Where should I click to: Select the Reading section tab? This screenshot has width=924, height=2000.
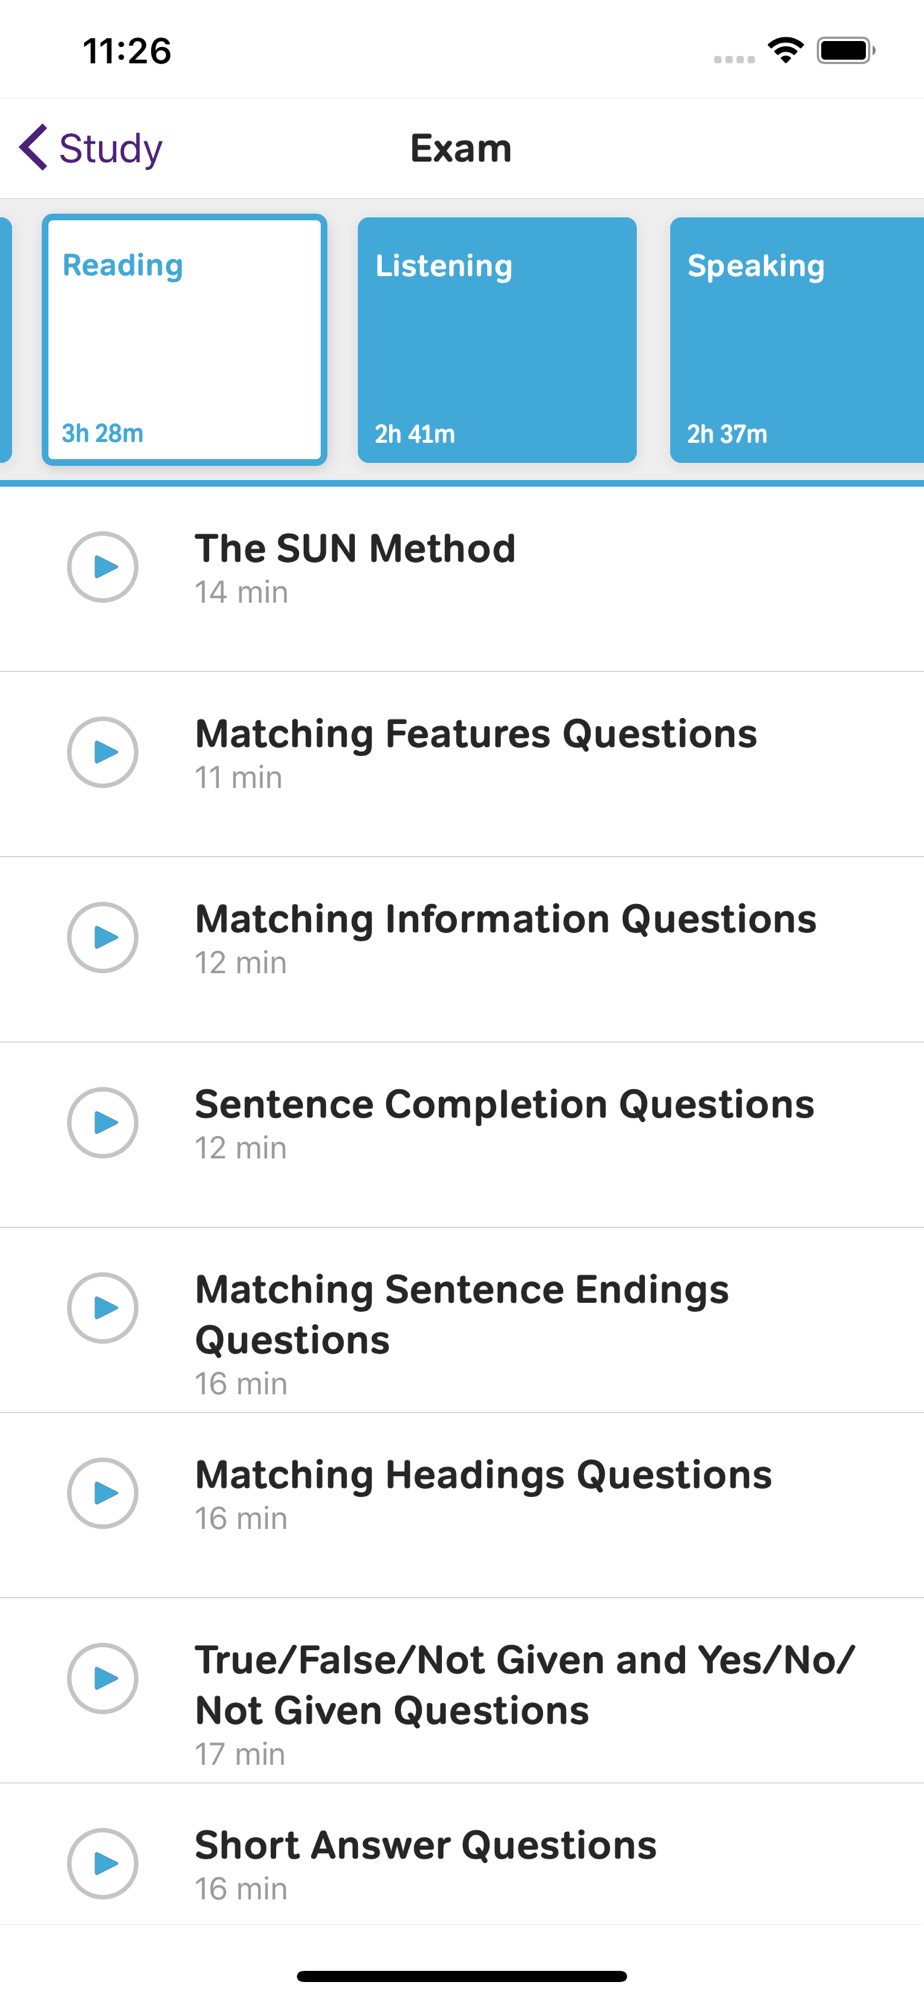pos(185,340)
